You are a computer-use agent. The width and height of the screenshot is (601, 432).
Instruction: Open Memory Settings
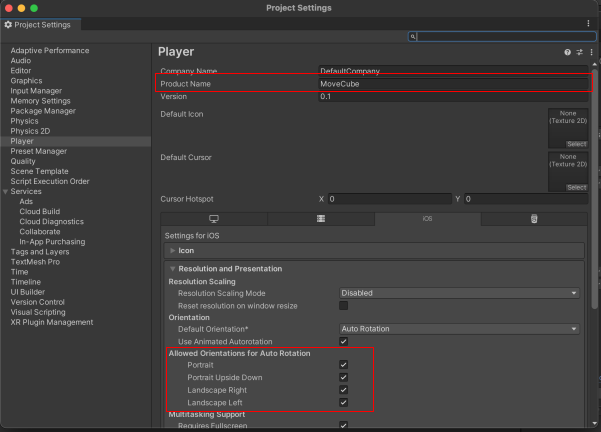[40, 101]
